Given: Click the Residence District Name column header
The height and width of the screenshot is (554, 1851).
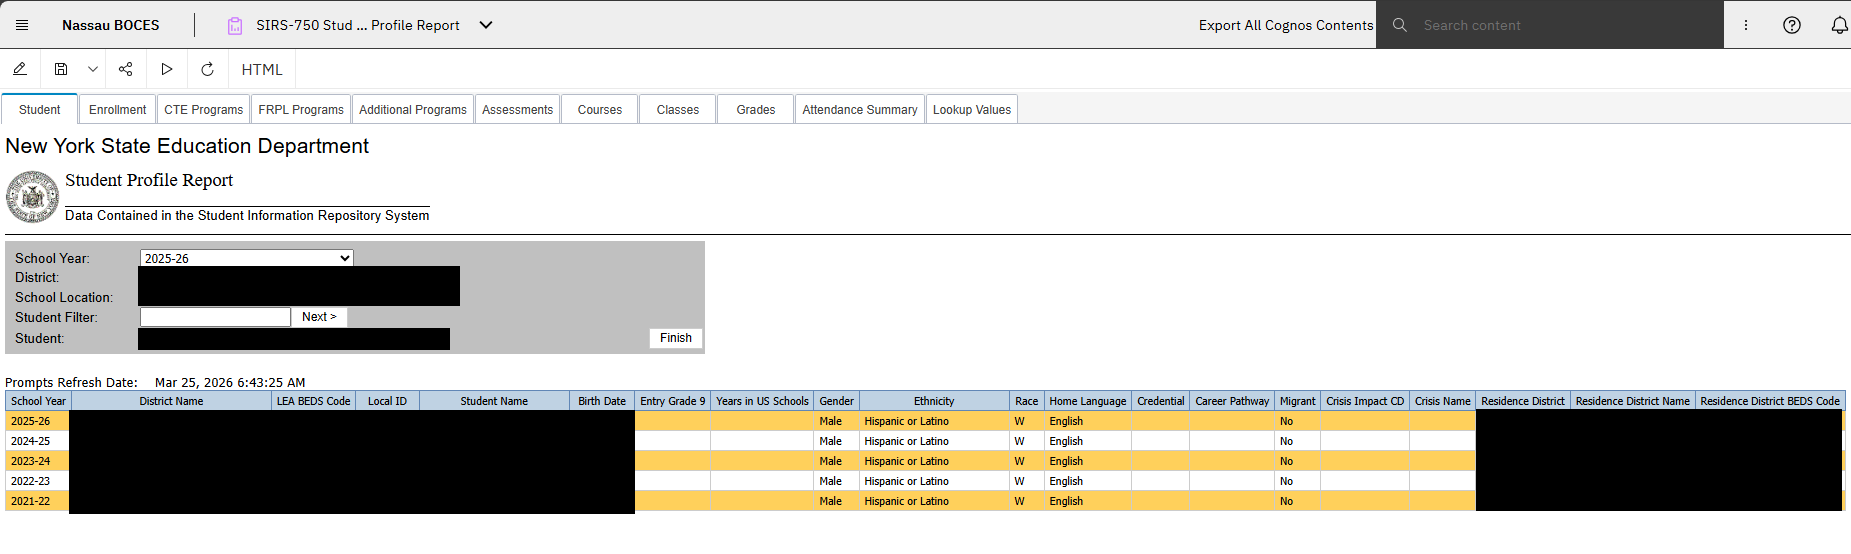Looking at the screenshot, I should (1633, 401).
